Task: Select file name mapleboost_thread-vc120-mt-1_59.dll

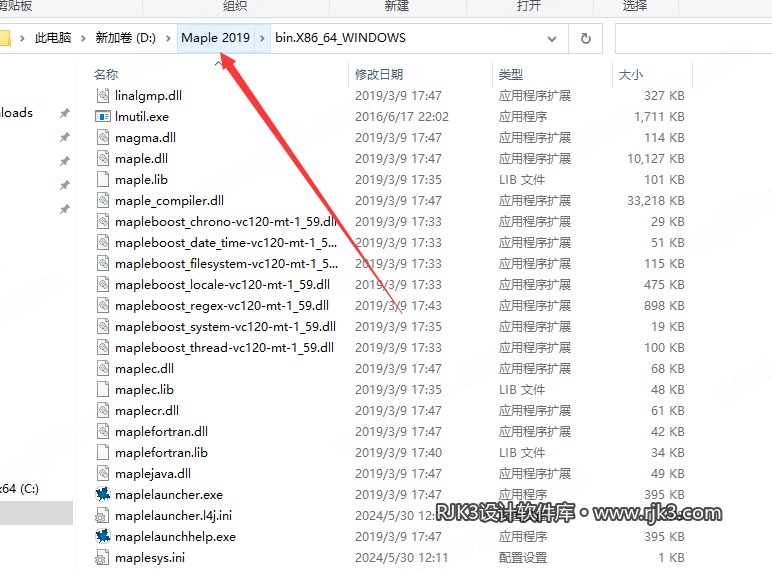Action: click(x=225, y=348)
